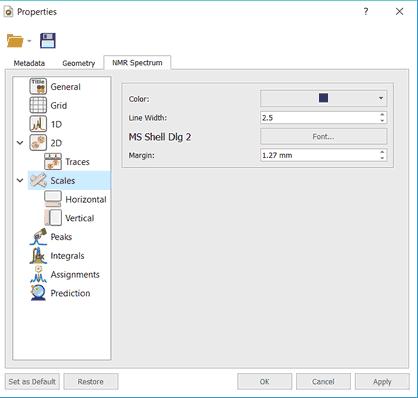Viewport: 418px width, 398px height.
Task: Select the Grid icon in the tree
Action: point(38,105)
